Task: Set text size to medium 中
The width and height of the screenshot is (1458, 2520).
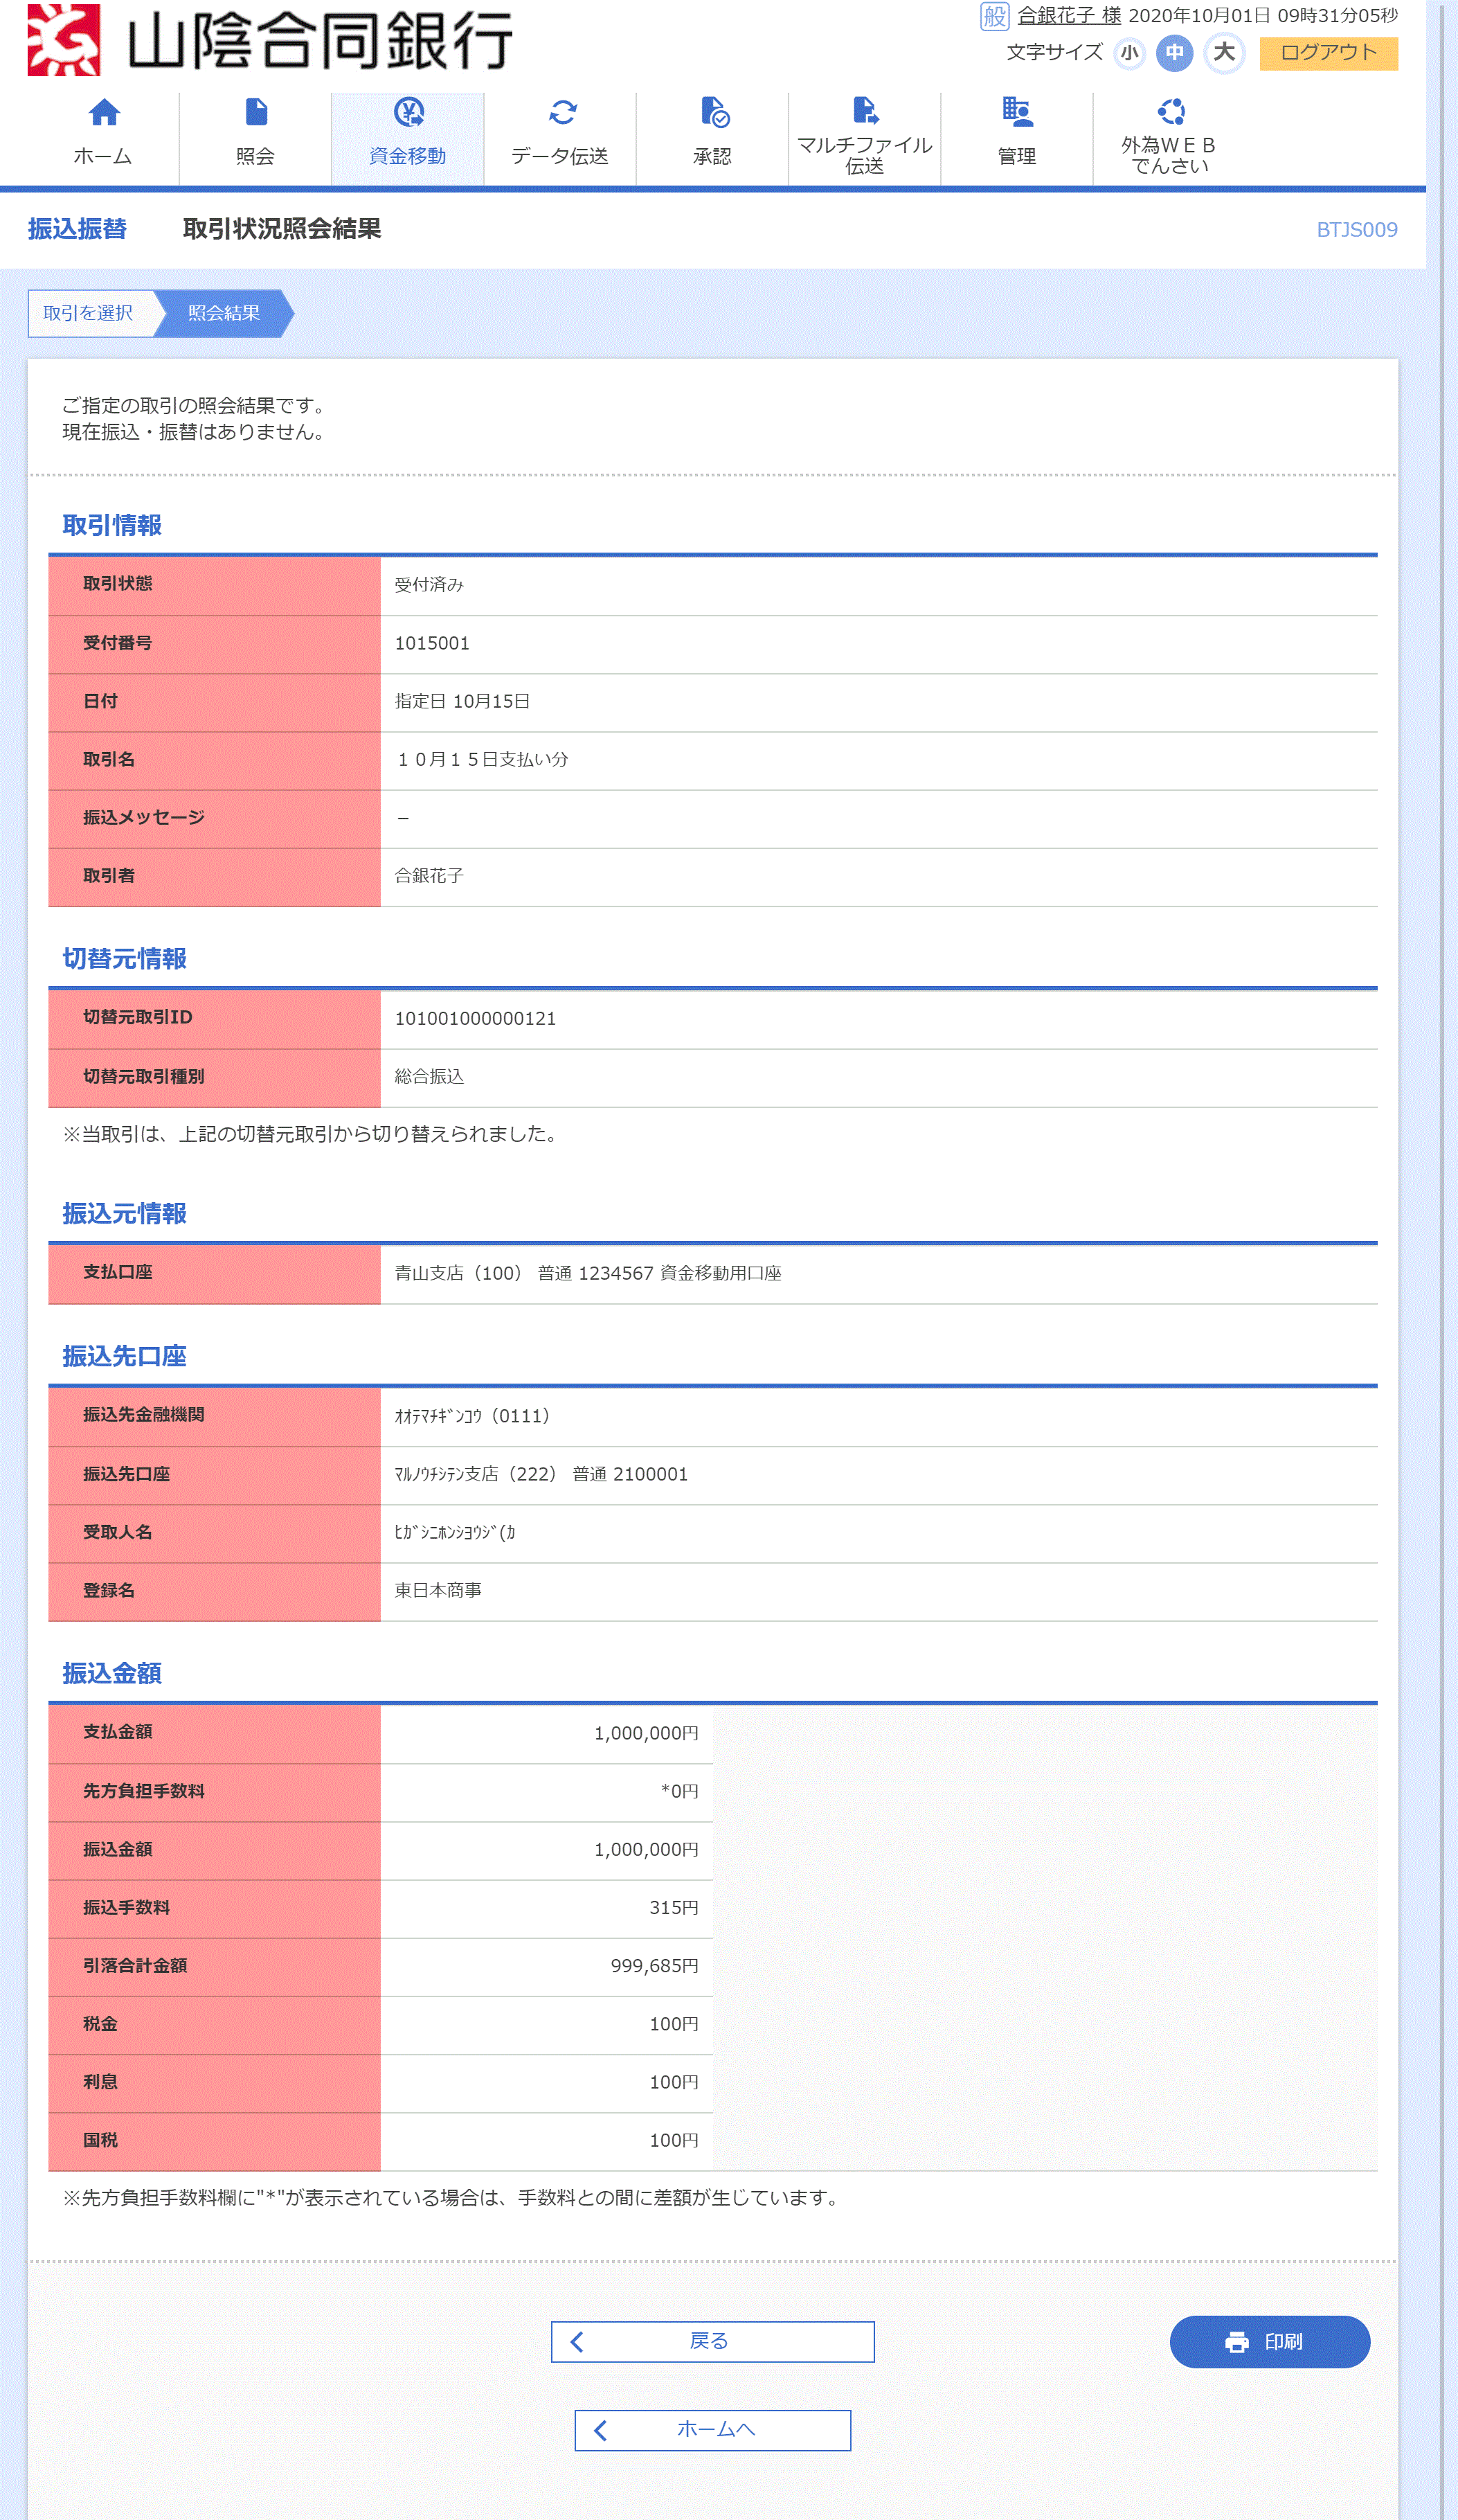Action: [1174, 53]
